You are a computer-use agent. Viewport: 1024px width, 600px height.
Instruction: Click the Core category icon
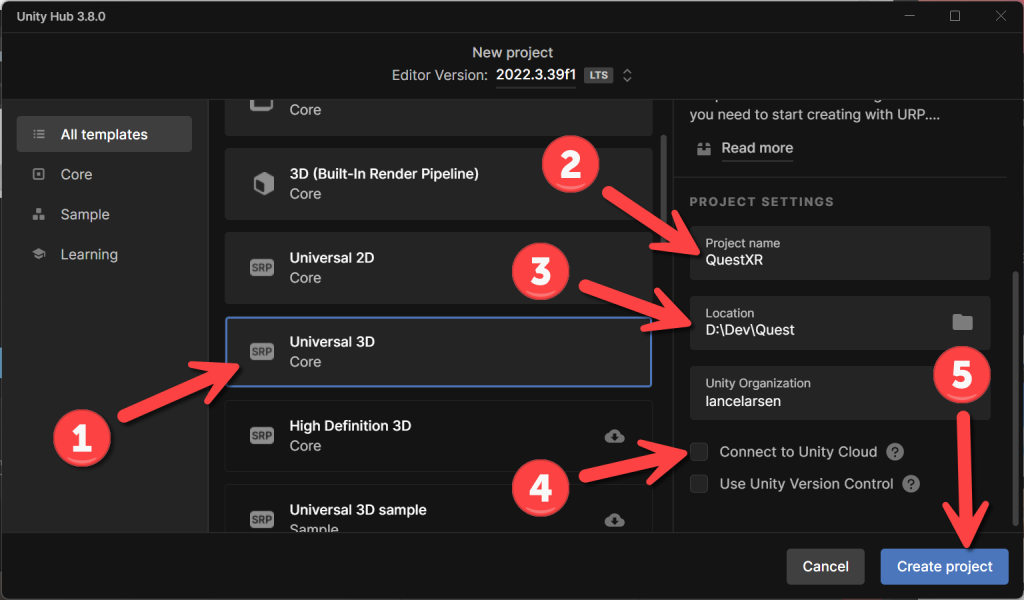click(x=39, y=174)
